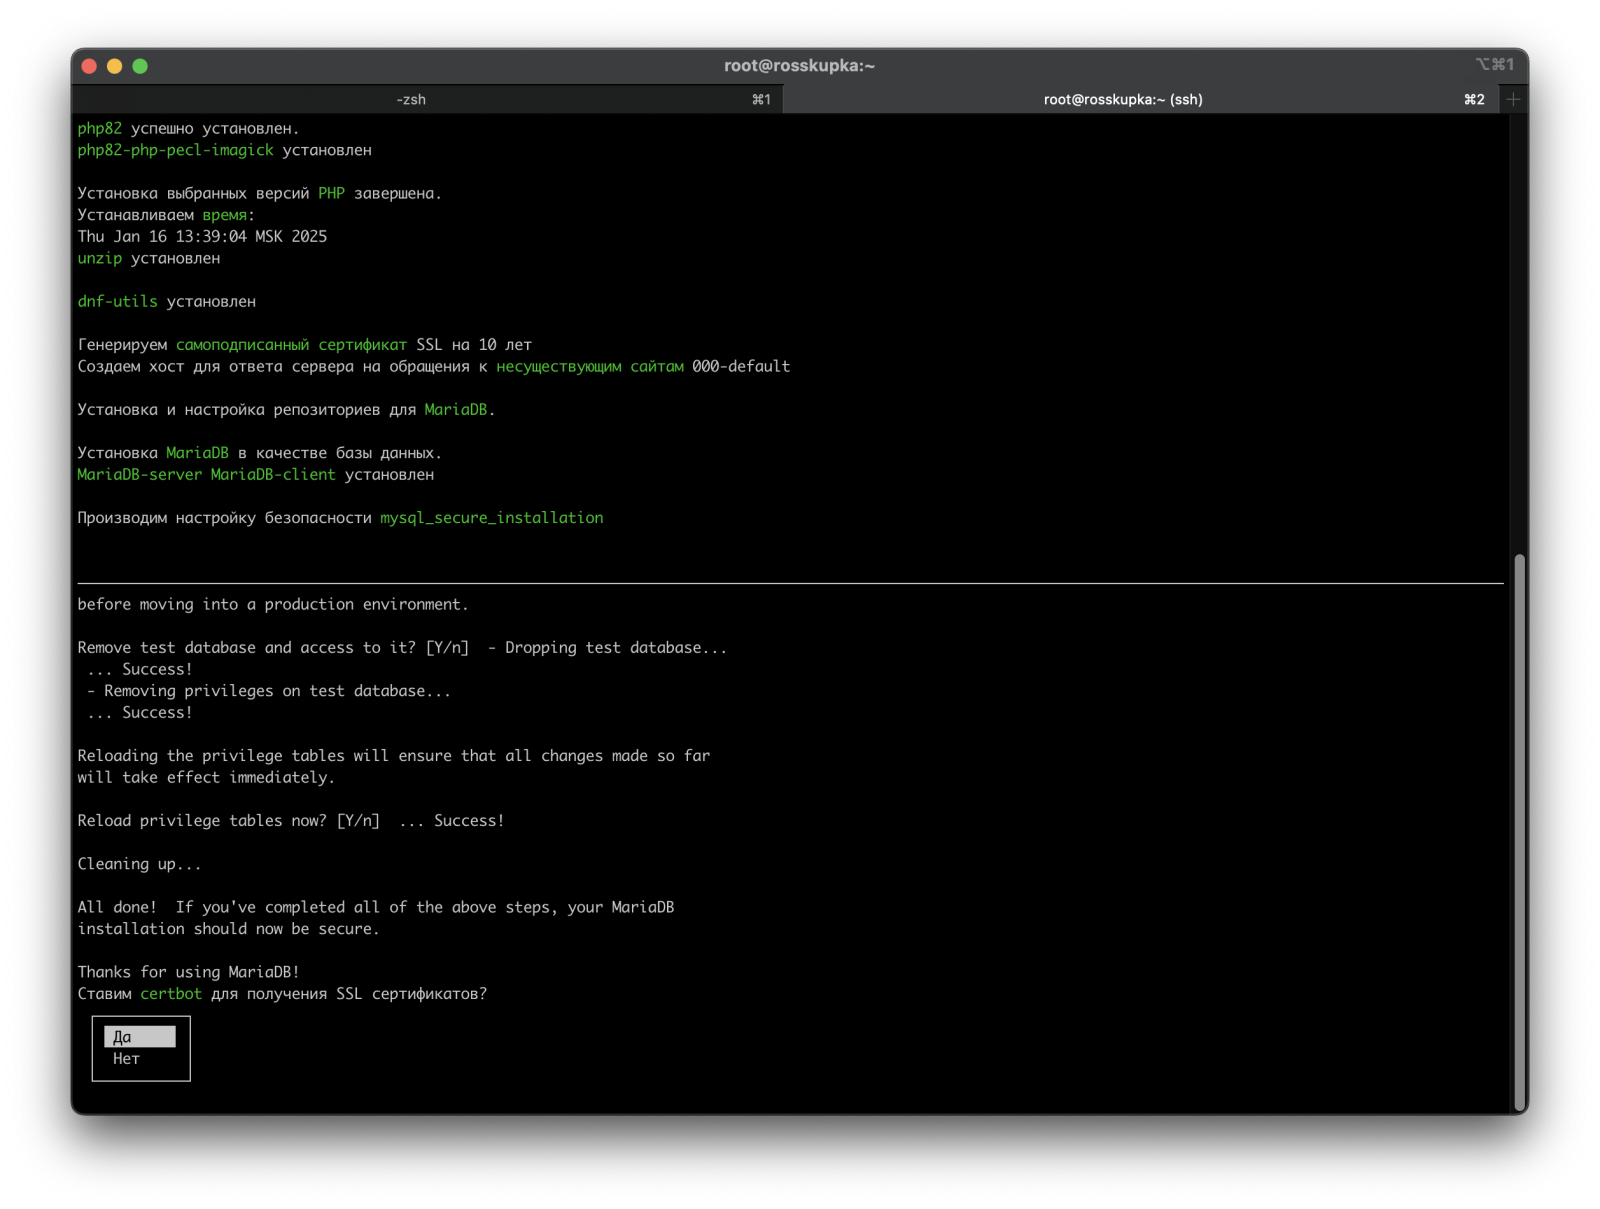
Task: Click the green word certbot
Action: click(171, 994)
